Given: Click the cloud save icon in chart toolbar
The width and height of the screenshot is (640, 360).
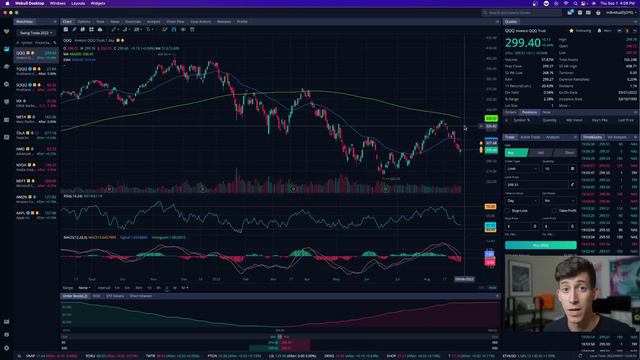Looking at the screenshot, I should click(100, 29).
